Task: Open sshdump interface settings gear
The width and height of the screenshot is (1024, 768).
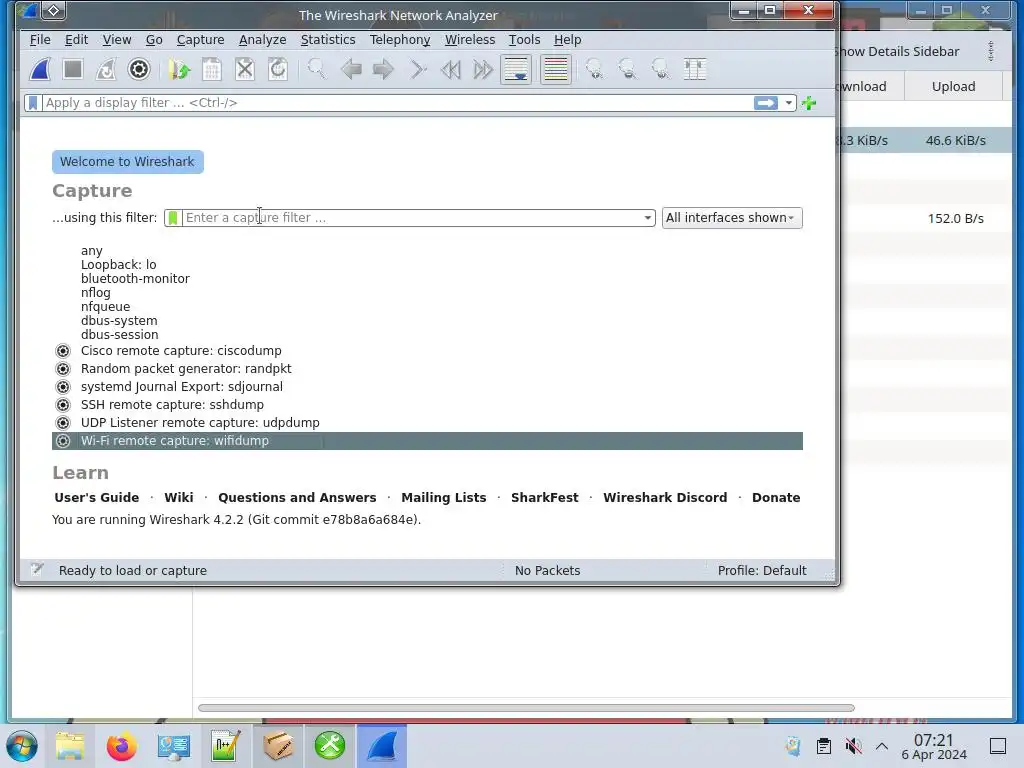Action: (63, 405)
